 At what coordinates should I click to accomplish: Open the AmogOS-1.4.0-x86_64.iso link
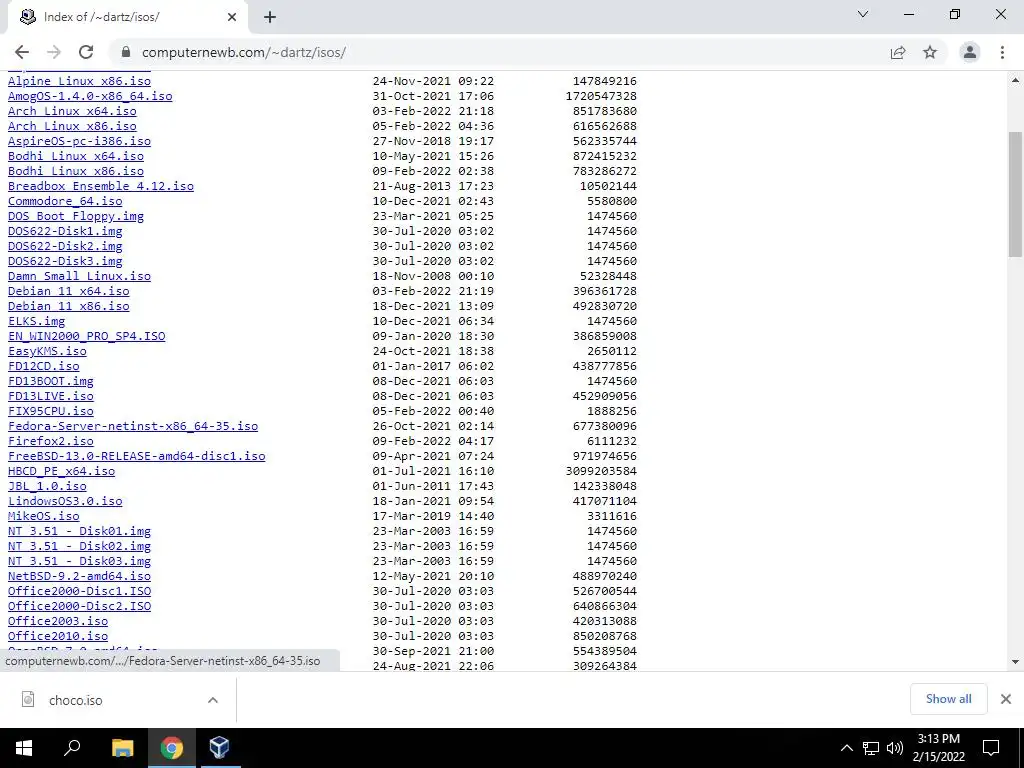[x=90, y=96]
